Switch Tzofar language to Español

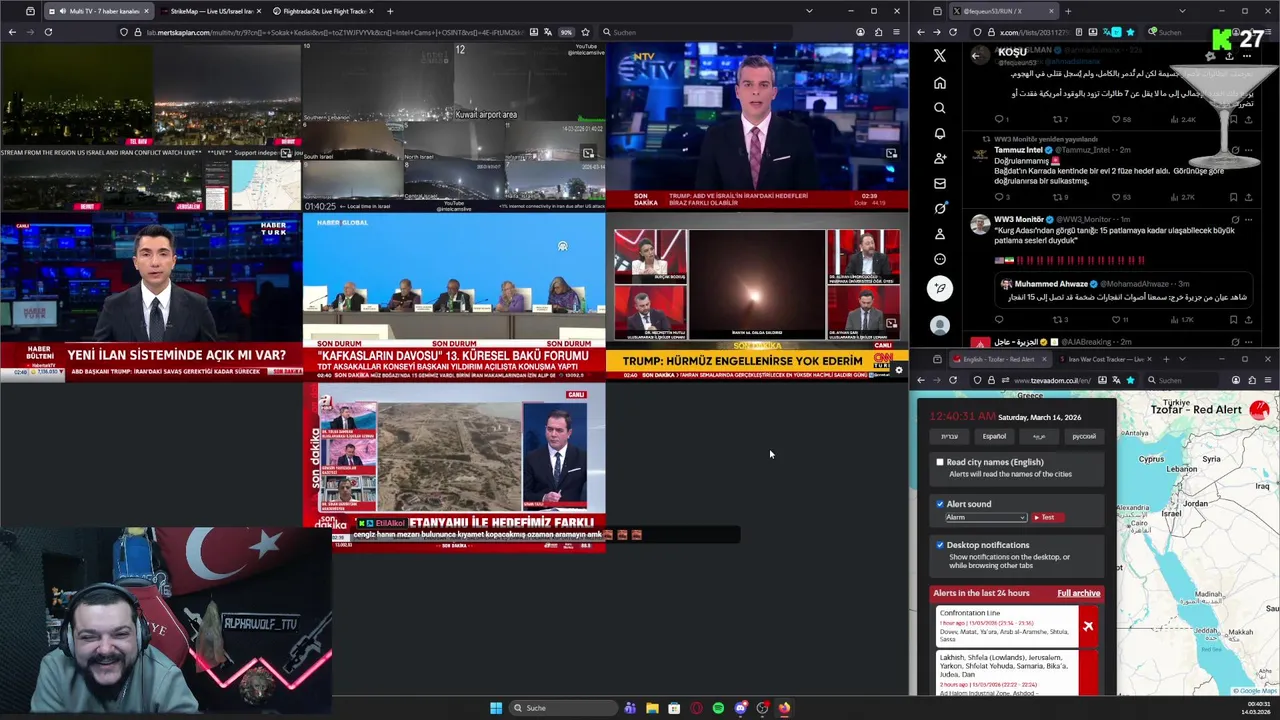[x=994, y=436]
